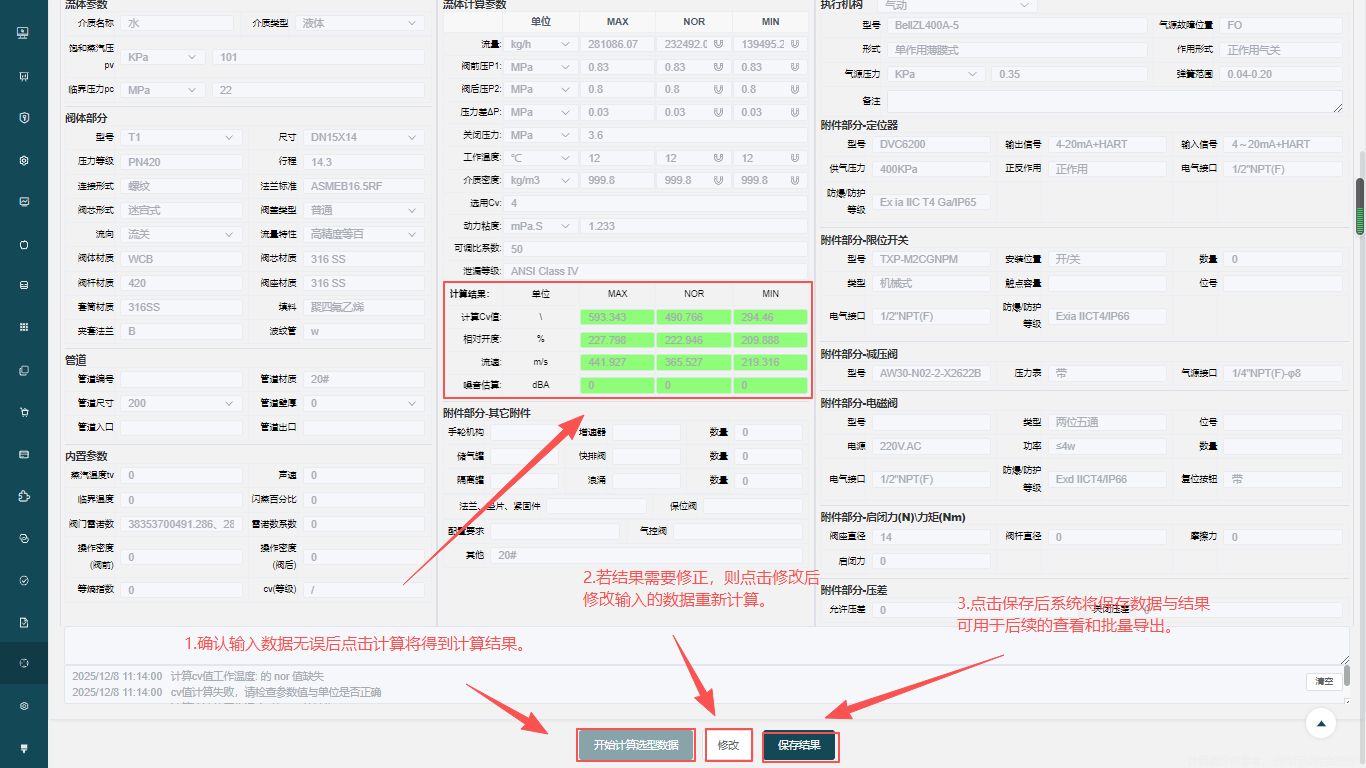Open the 执行机构 气动 dropdown at top right
This screenshot has height=768, width=1366.
(955, 5)
